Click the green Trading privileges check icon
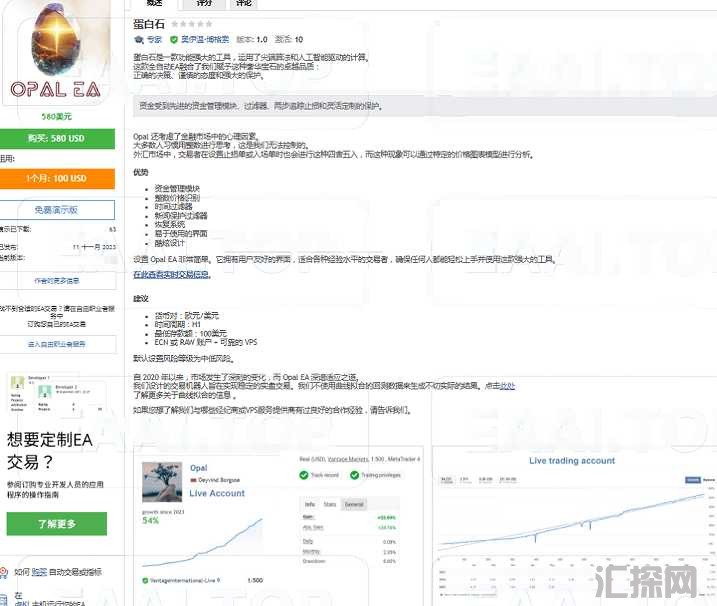Image resolution: width=717 pixels, height=606 pixels. click(x=354, y=475)
